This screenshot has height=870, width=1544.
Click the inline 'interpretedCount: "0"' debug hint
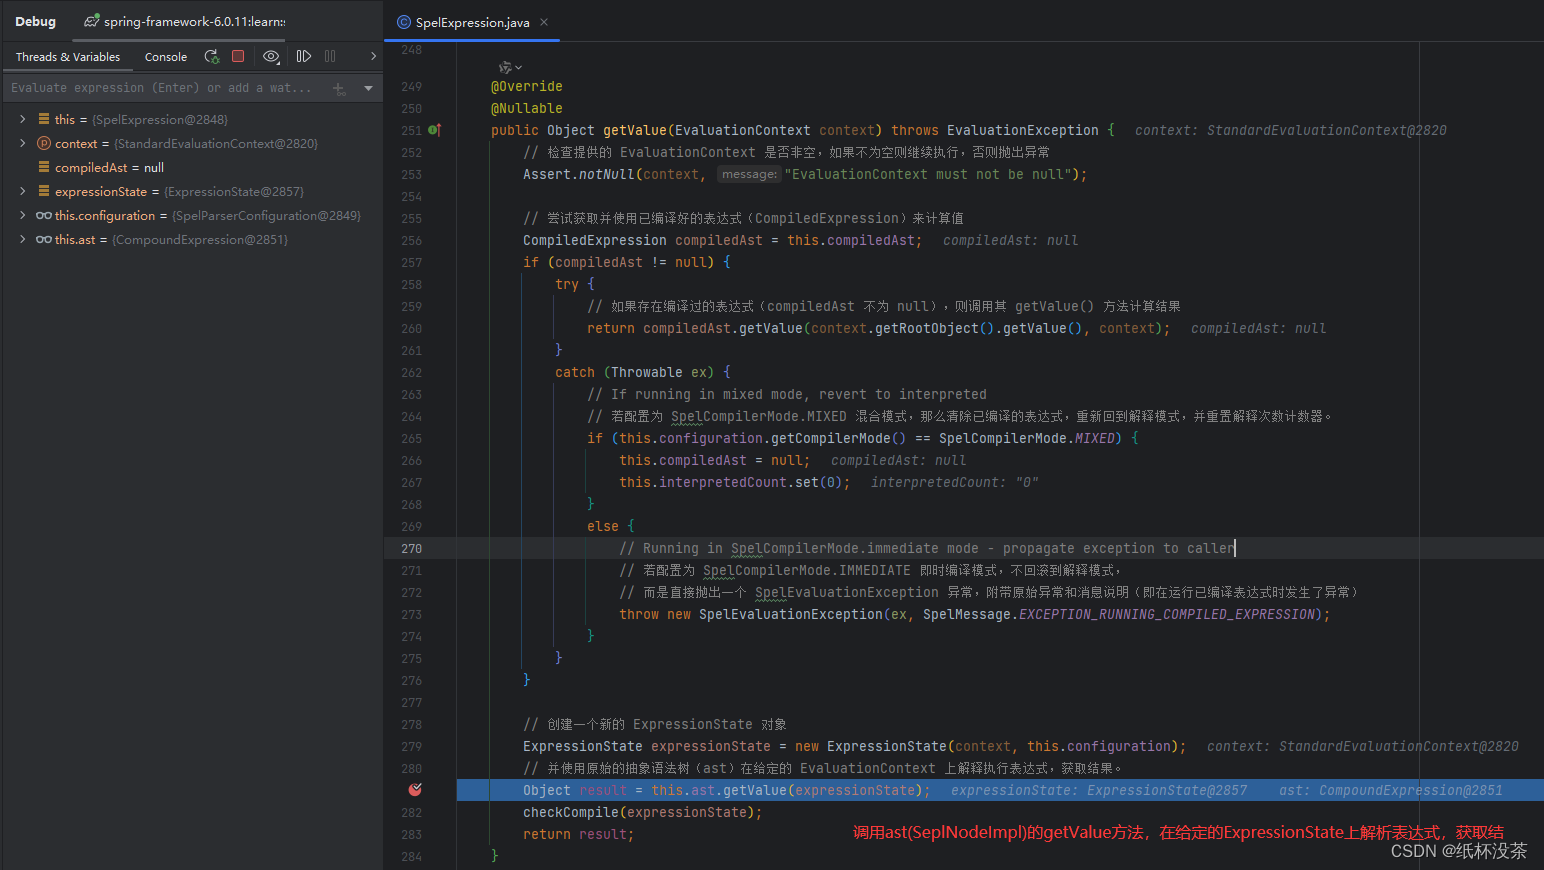tap(955, 482)
